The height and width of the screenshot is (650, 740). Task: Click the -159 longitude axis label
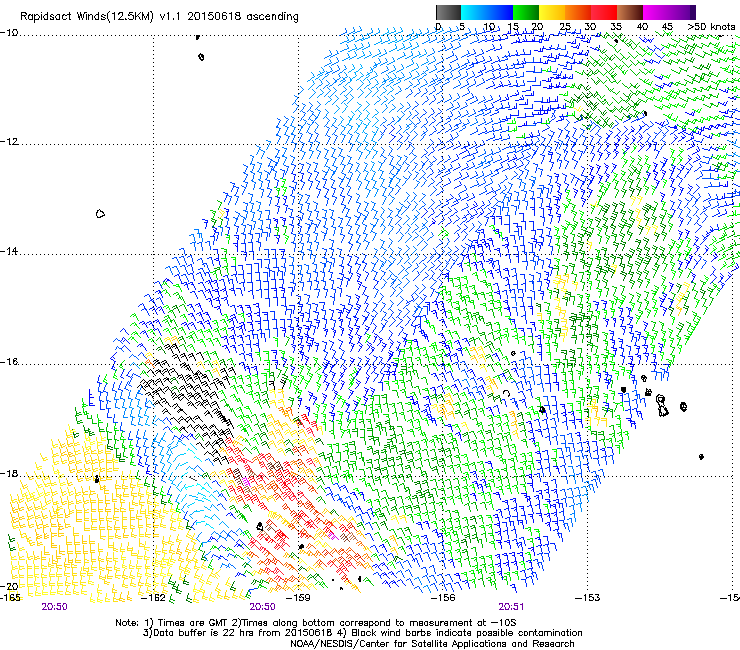tap(298, 598)
